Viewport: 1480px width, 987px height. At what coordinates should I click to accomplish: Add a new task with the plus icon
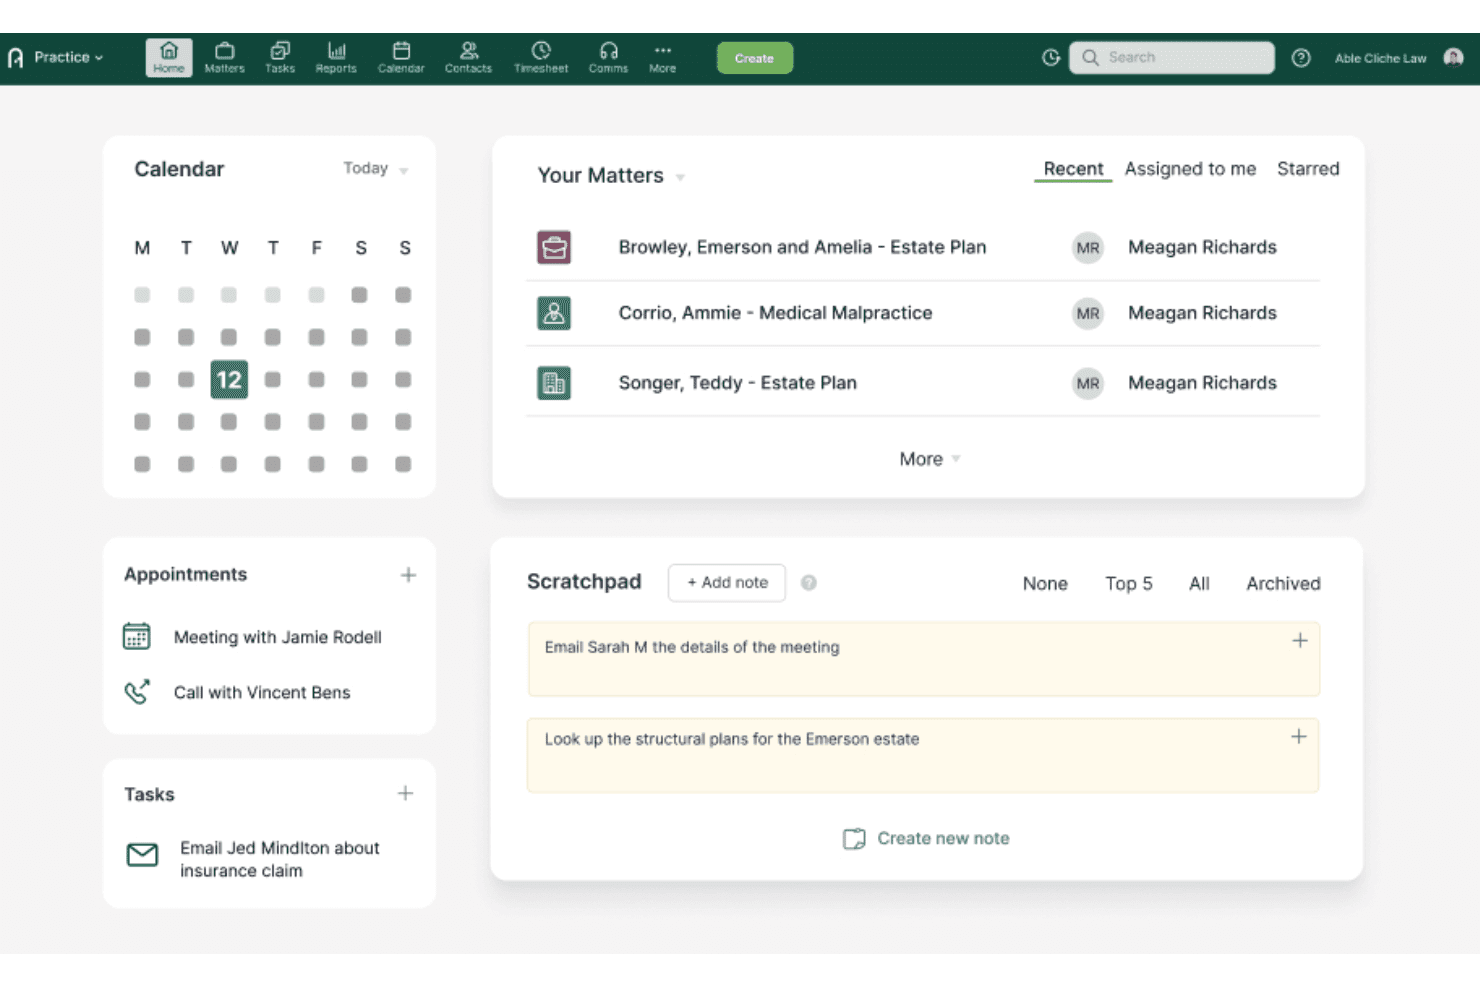(x=405, y=793)
